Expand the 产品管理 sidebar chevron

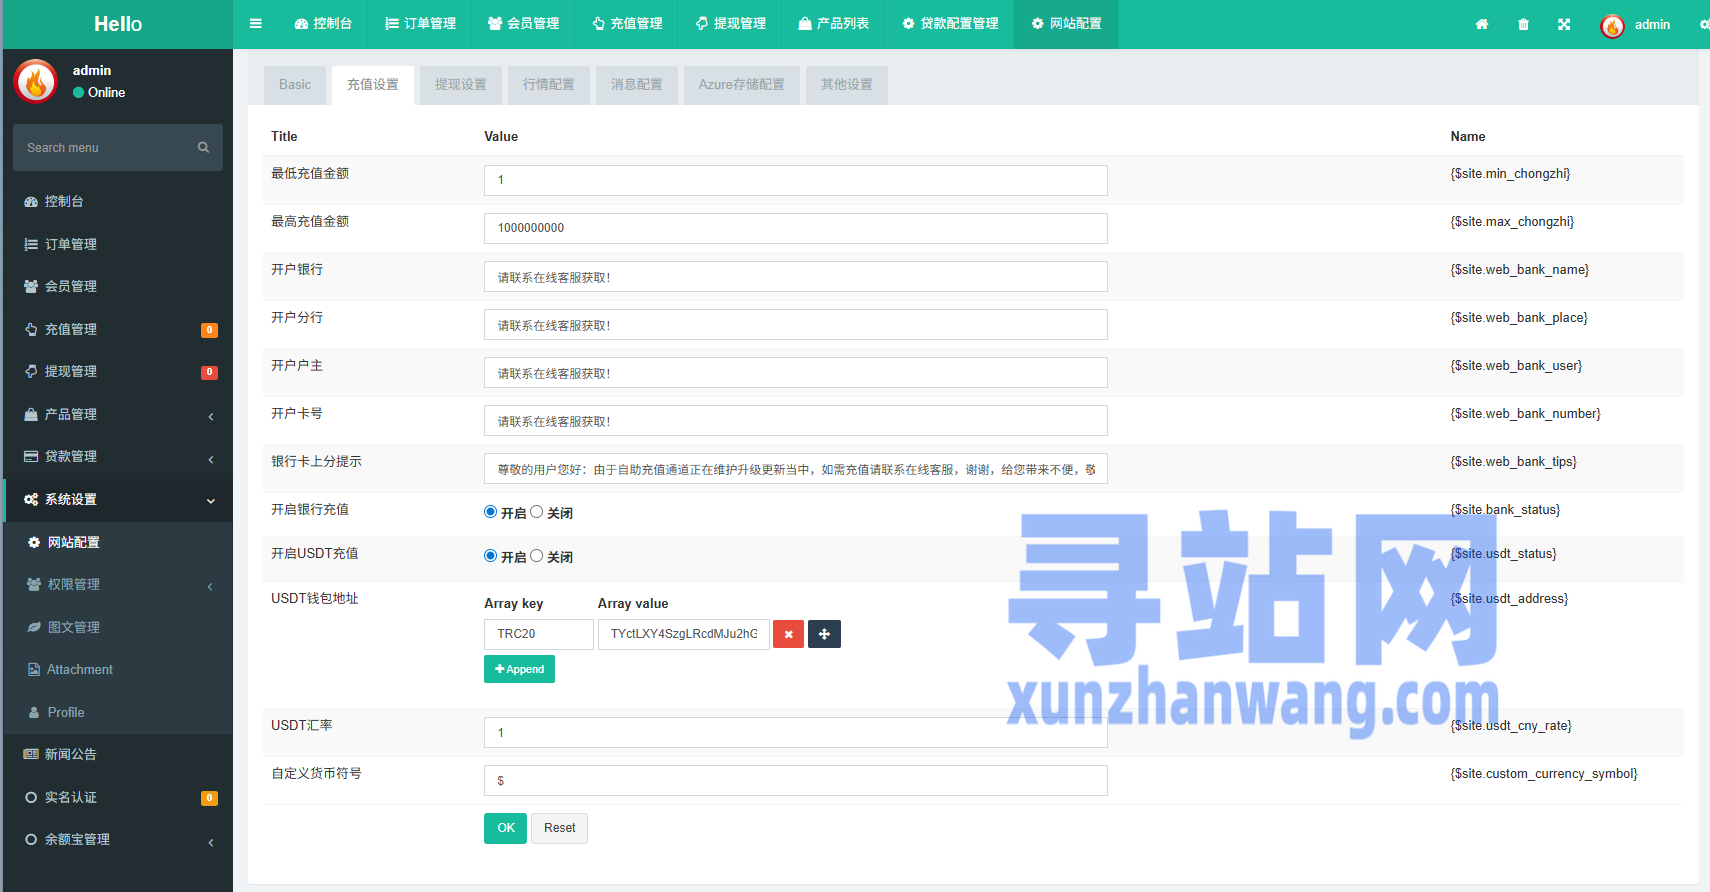click(211, 416)
